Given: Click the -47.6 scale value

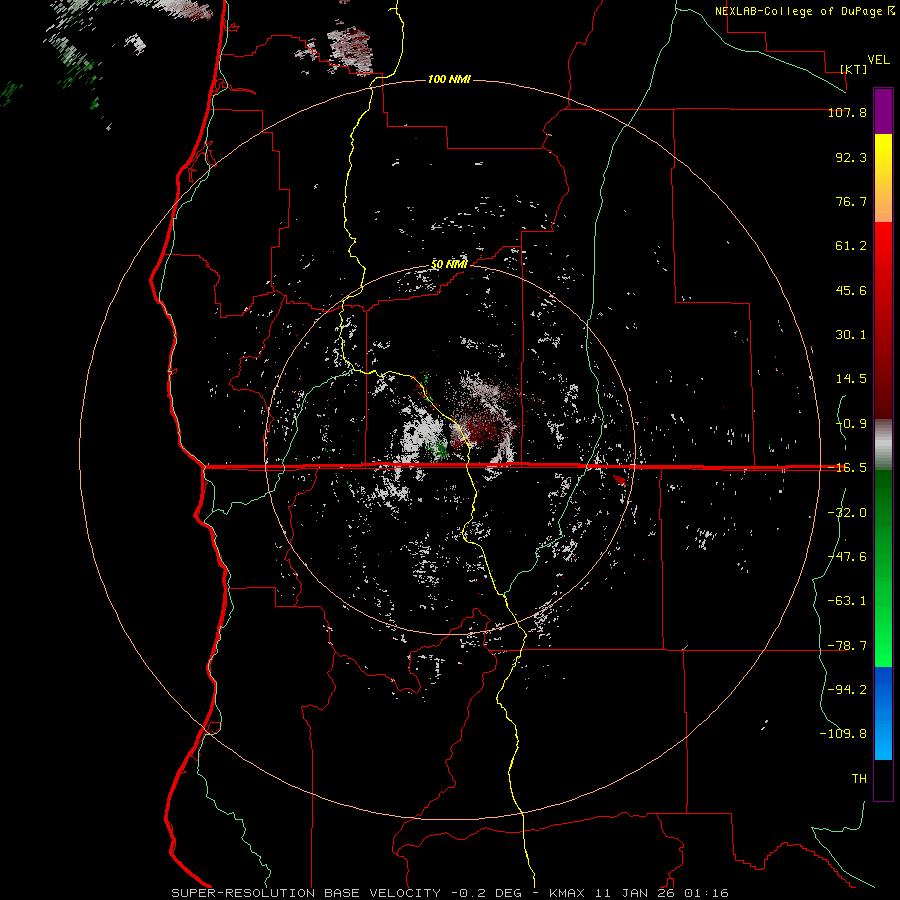Looking at the screenshot, I should pyautogui.click(x=847, y=557).
